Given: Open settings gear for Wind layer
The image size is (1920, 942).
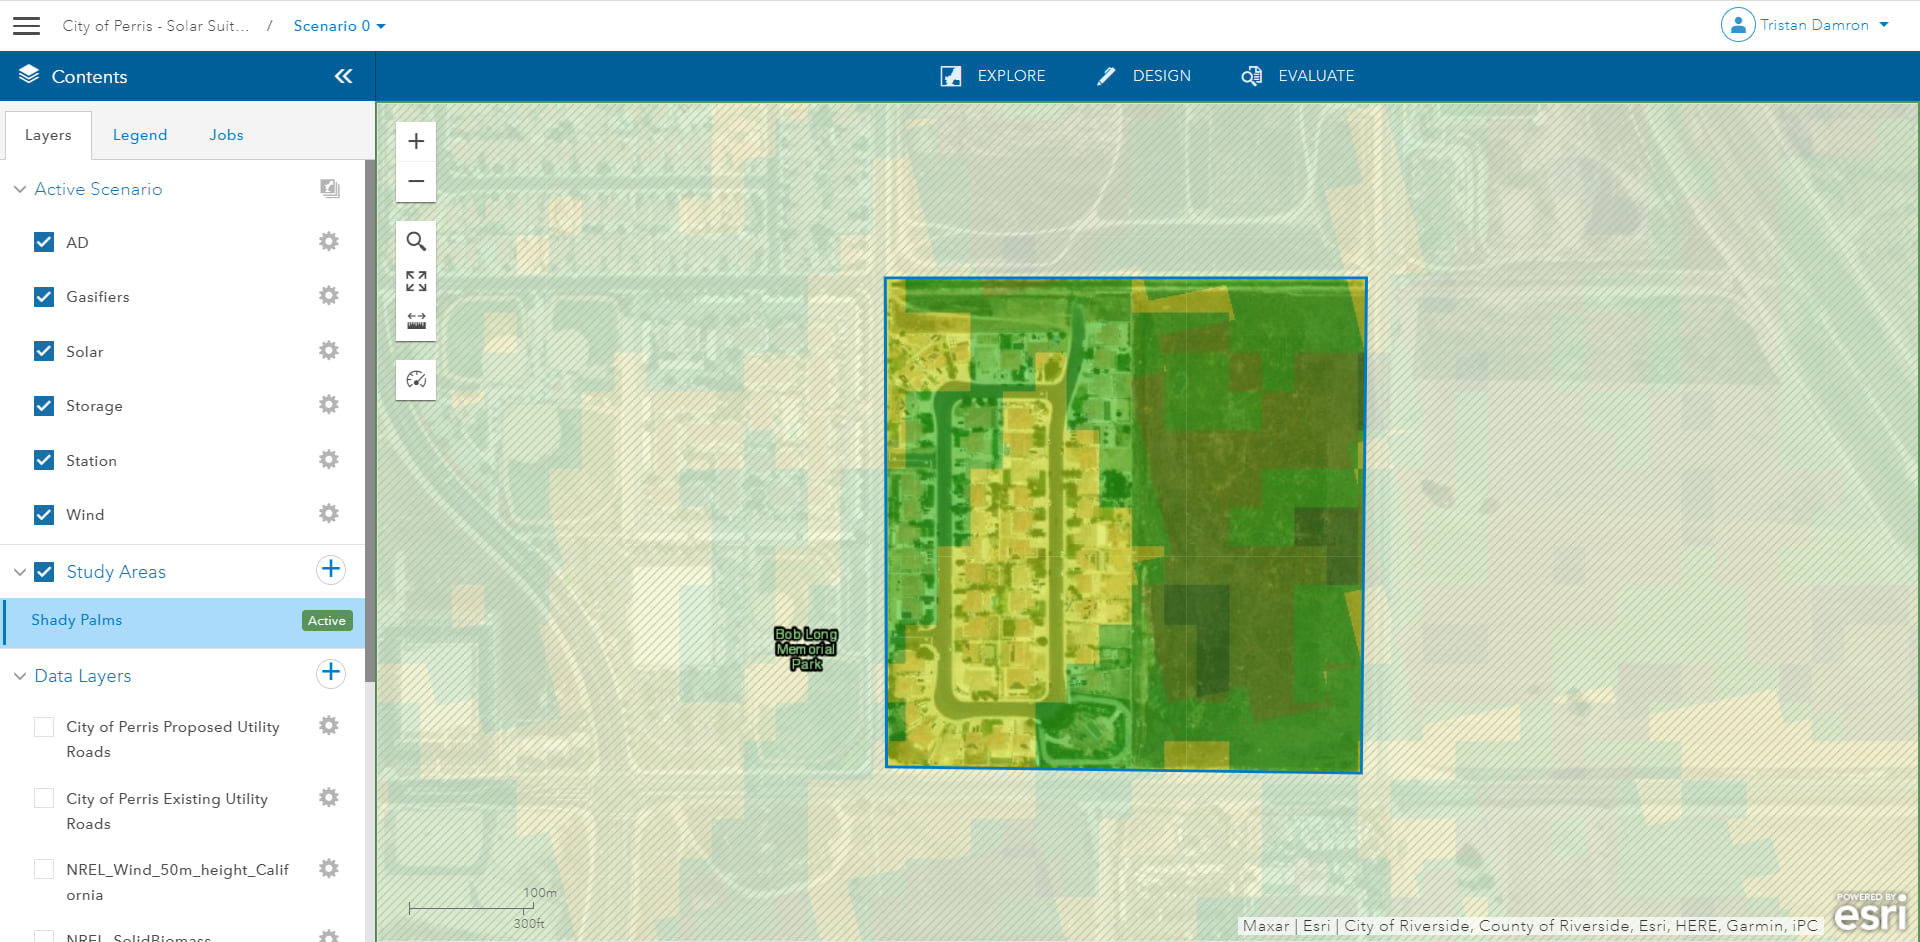Looking at the screenshot, I should pos(329,514).
